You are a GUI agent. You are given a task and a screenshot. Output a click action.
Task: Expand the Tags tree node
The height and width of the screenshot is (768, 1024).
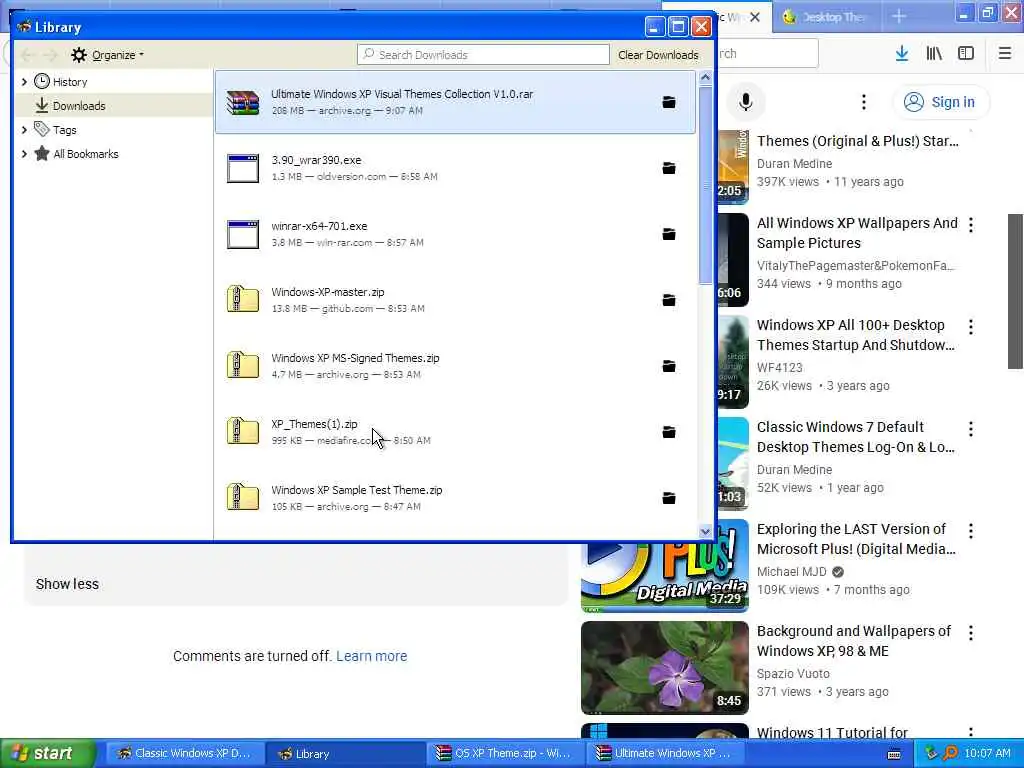(x=24, y=130)
